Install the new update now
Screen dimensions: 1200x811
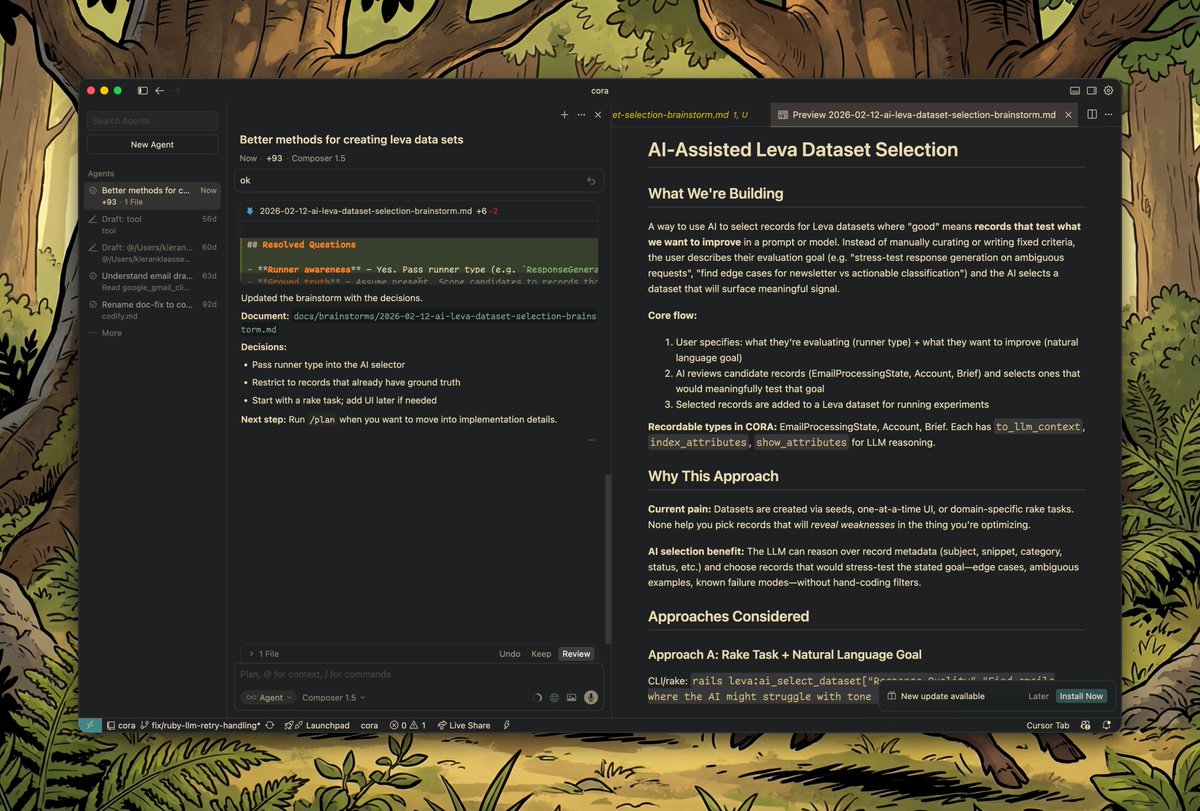pyautogui.click(x=1081, y=696)
